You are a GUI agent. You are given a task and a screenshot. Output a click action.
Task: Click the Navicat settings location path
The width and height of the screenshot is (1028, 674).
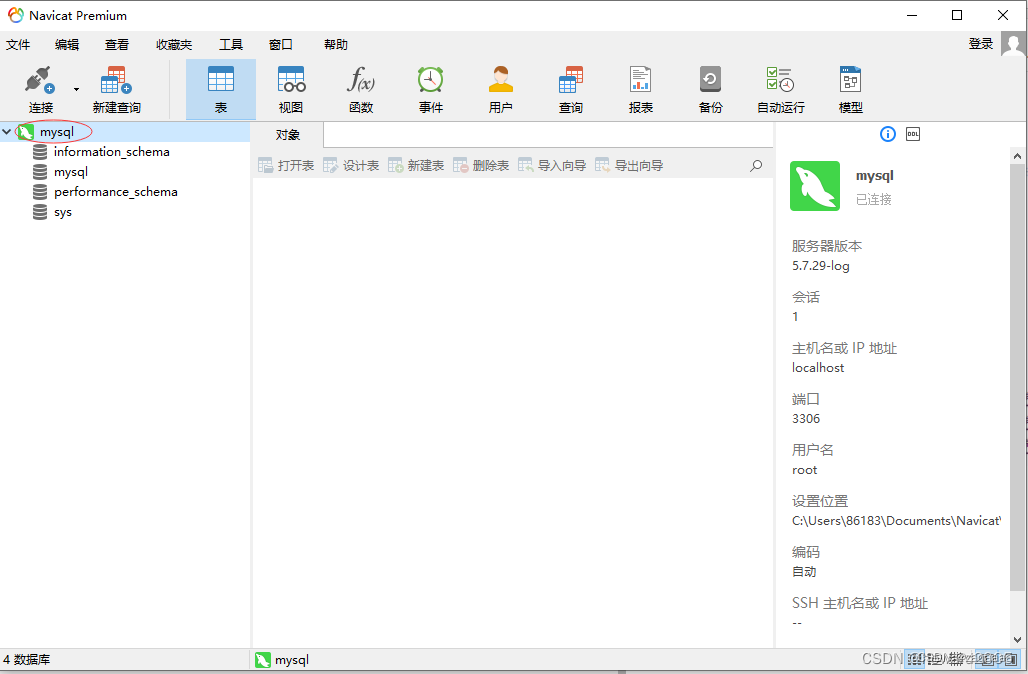point(896,521)
